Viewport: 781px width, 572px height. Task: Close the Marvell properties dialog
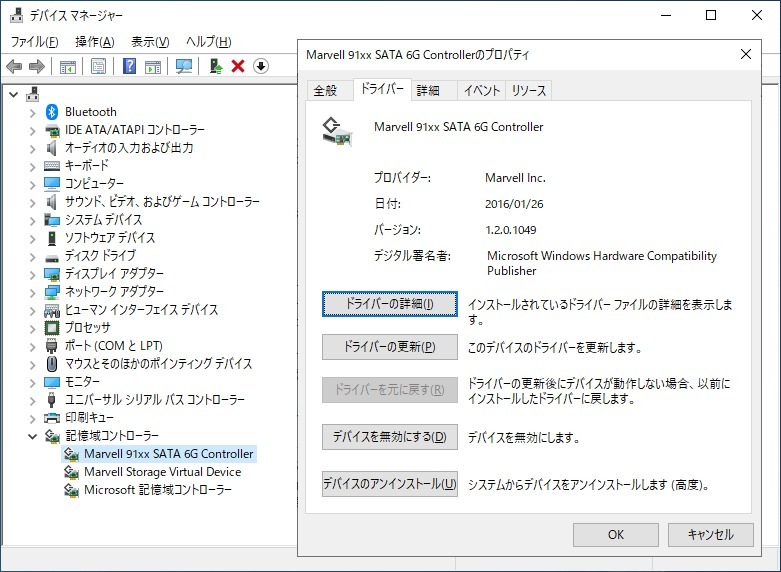(746, 54)
